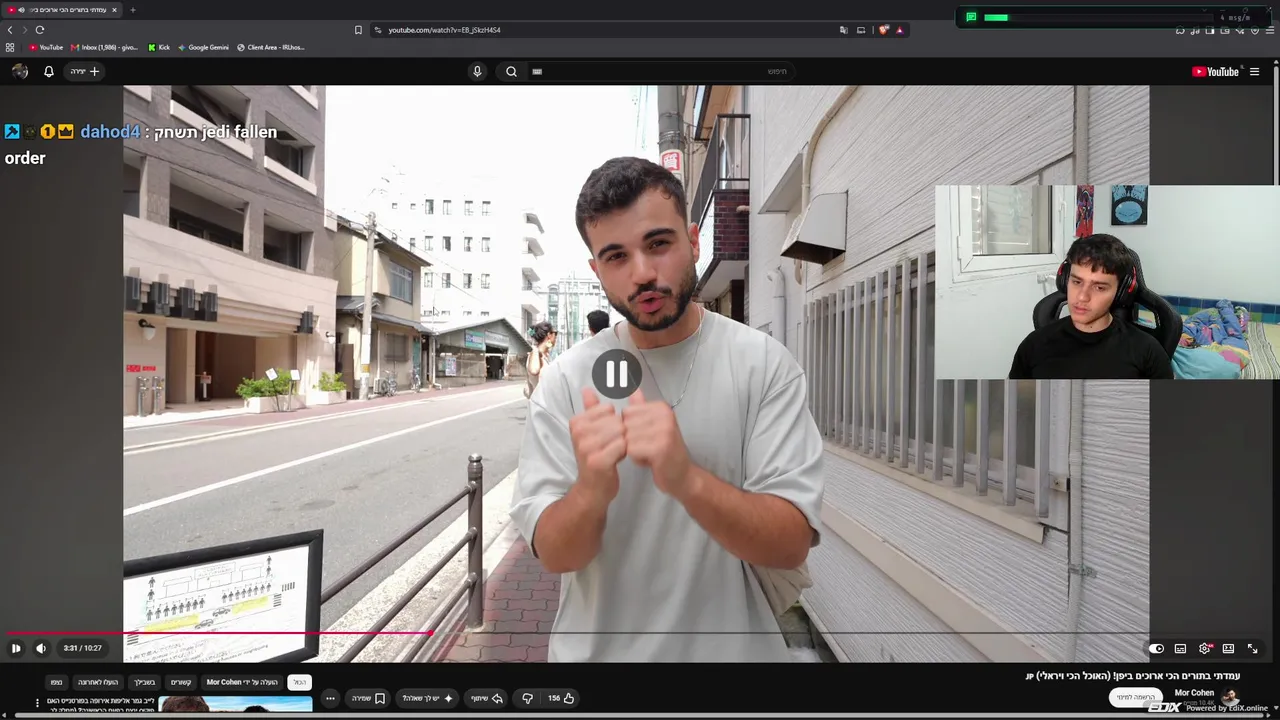Select the 'הכל' filter chip
The width and height of the screenshot is (1280, 720).
click(299, 682)
